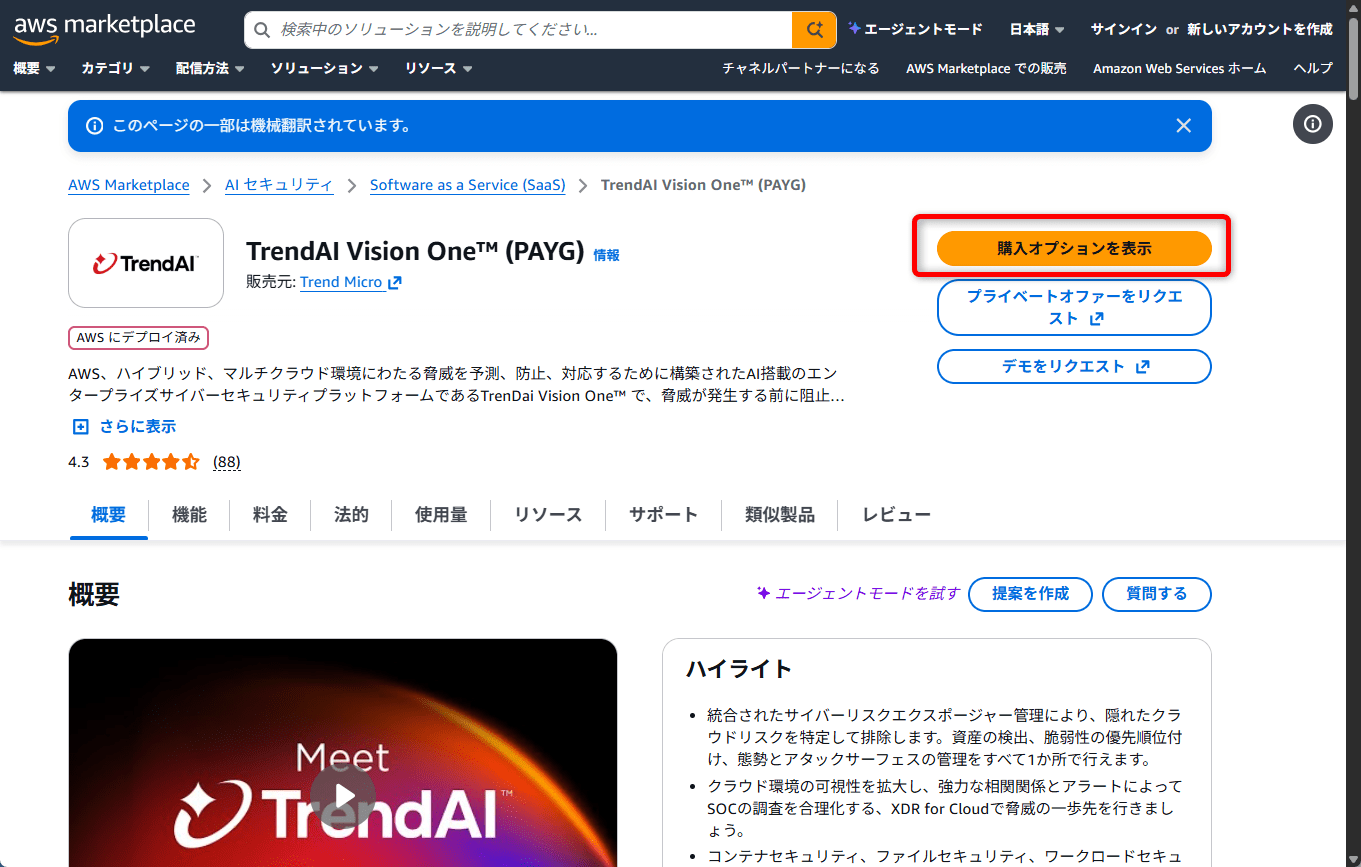Viewport: 1361px width, 867px height.
Task: Open Amazon Web Services ホーム link
Action: pos(1179,69)
